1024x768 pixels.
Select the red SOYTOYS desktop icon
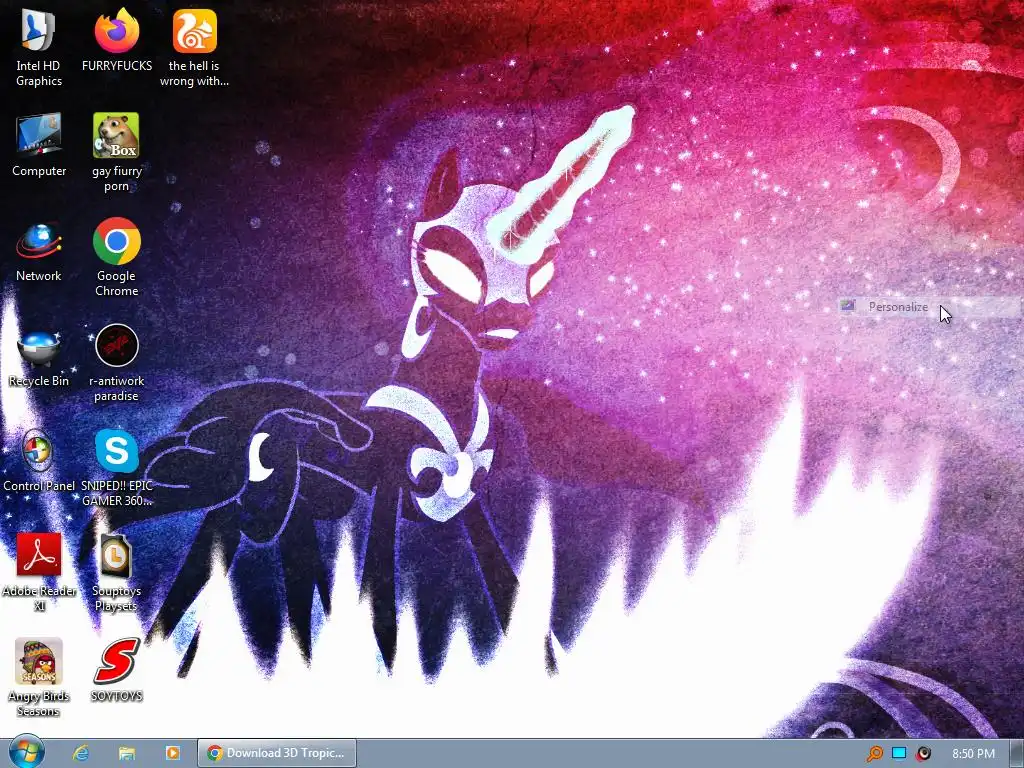[x=116, y=671]
